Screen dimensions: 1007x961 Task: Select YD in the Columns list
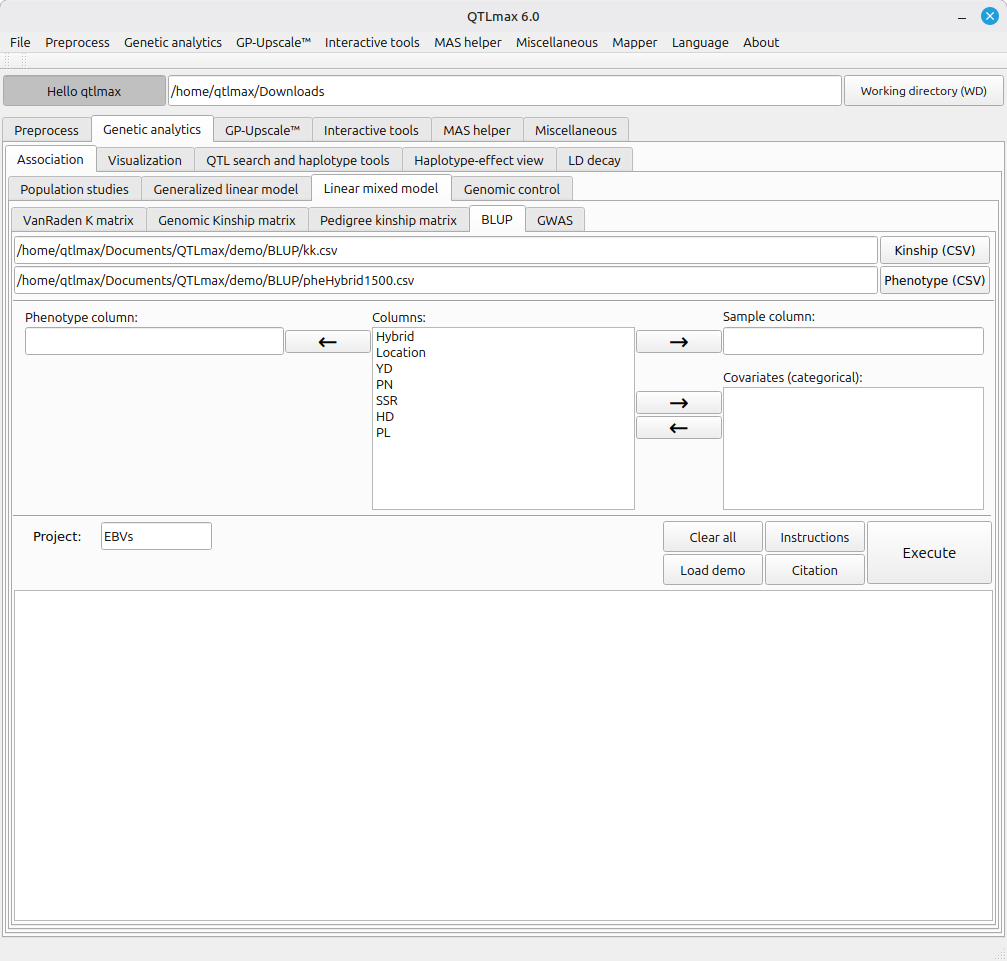(384, 369)
